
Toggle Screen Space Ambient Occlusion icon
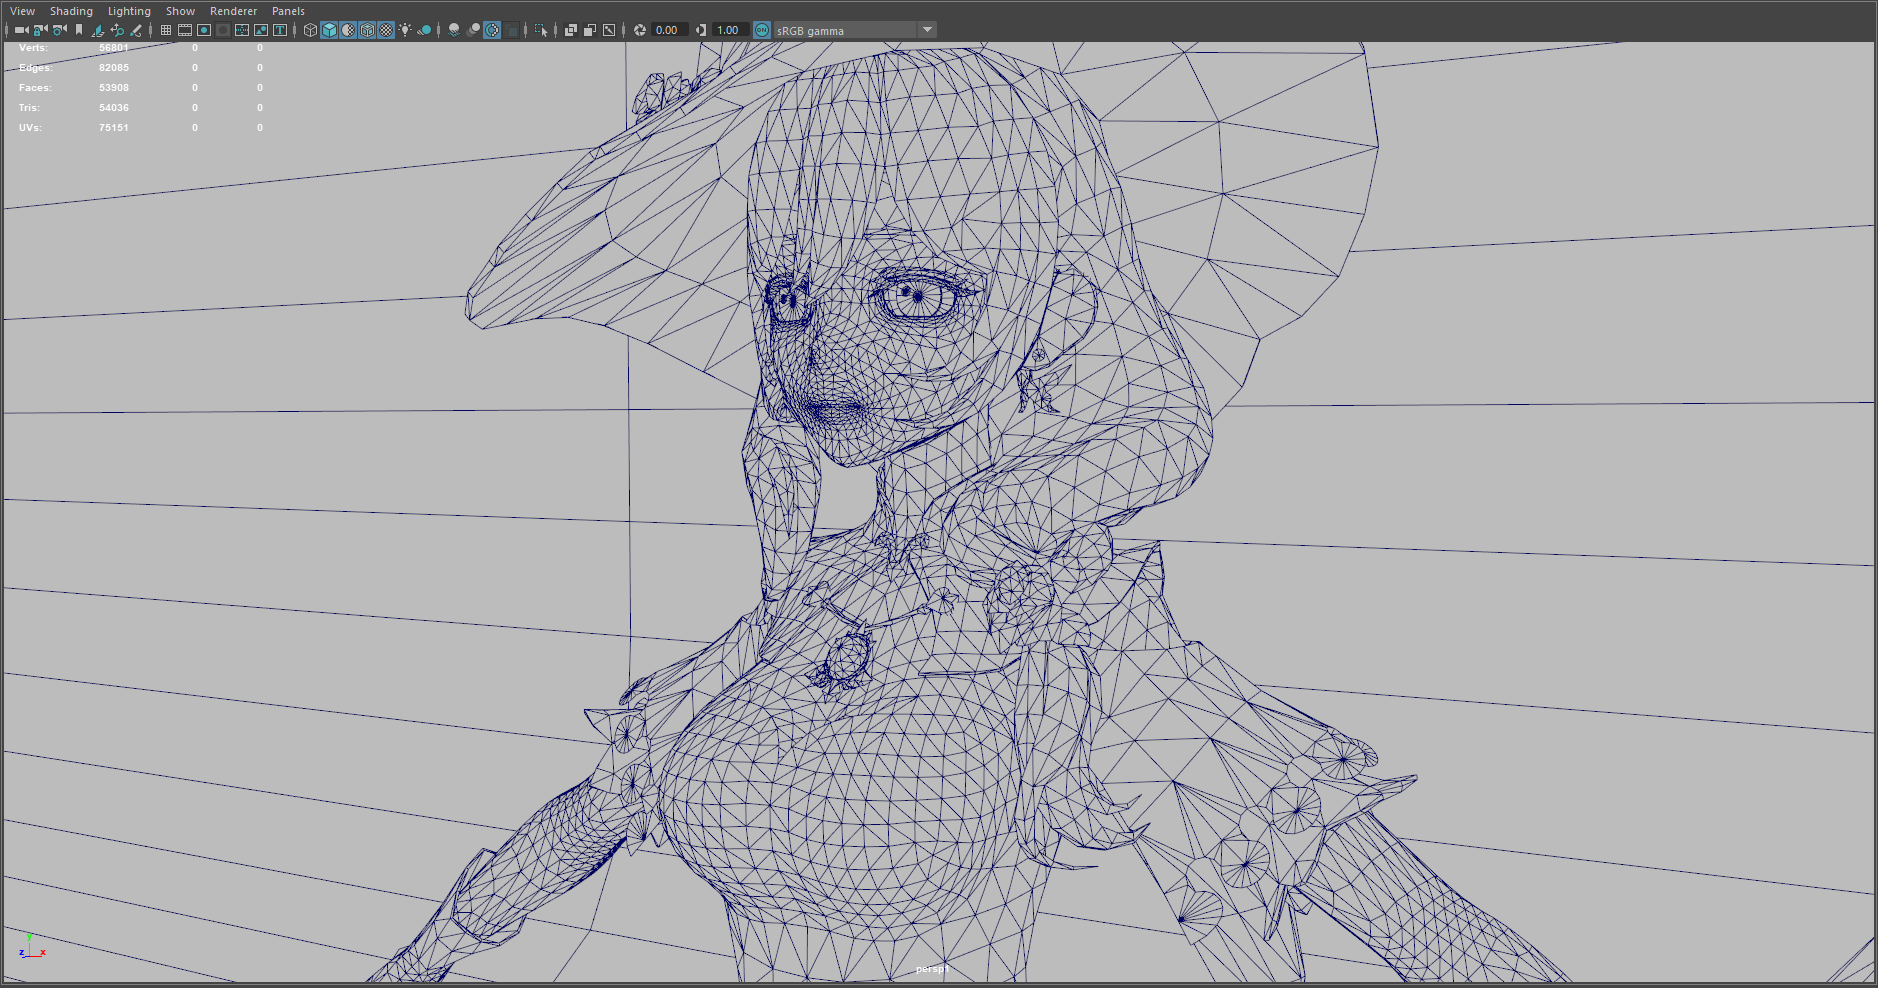tap(454, 30)
